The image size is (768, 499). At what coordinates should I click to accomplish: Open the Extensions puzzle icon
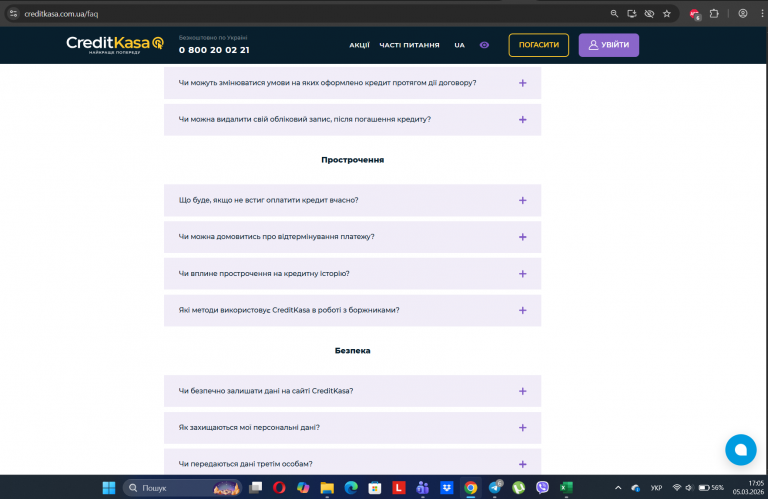714,14
